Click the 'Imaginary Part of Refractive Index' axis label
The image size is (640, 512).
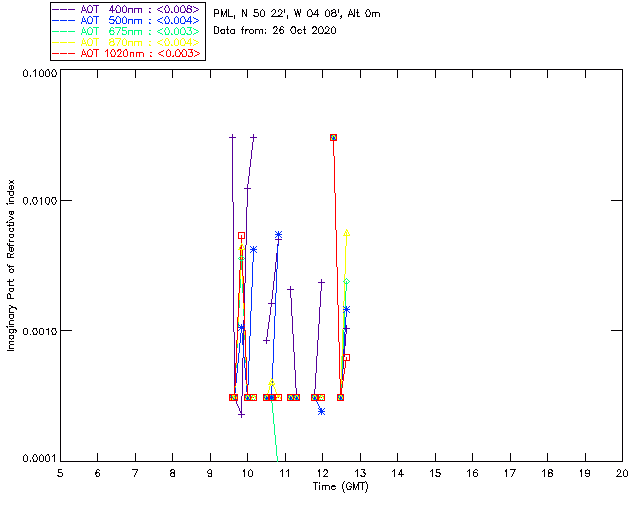[x=11, y=265]
